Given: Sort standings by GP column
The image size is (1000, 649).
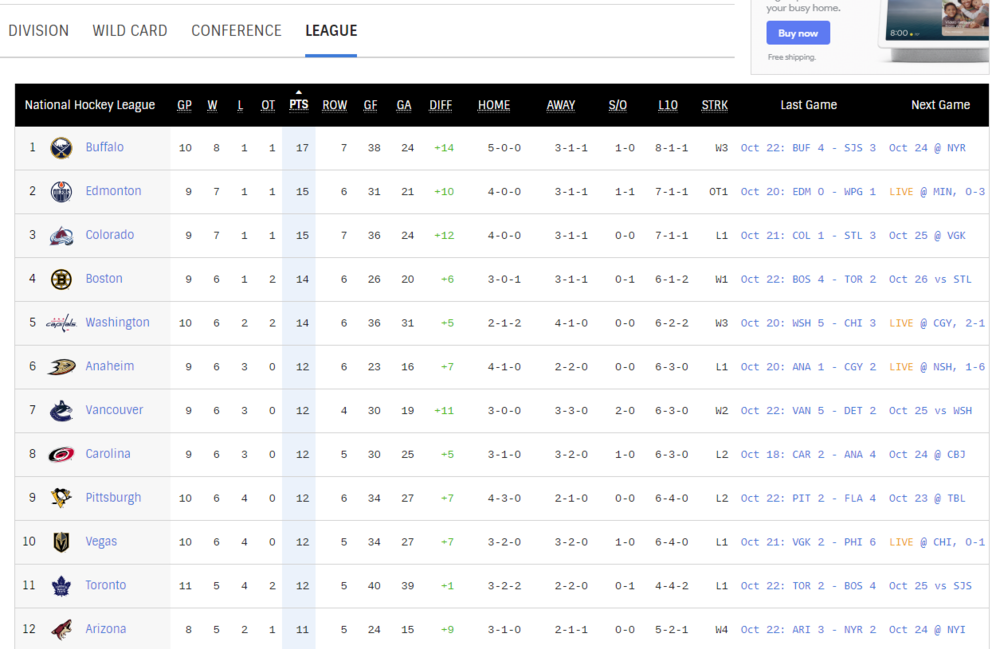Looking at the screenshot, I should pyautogui.click(x=184, y=105).
